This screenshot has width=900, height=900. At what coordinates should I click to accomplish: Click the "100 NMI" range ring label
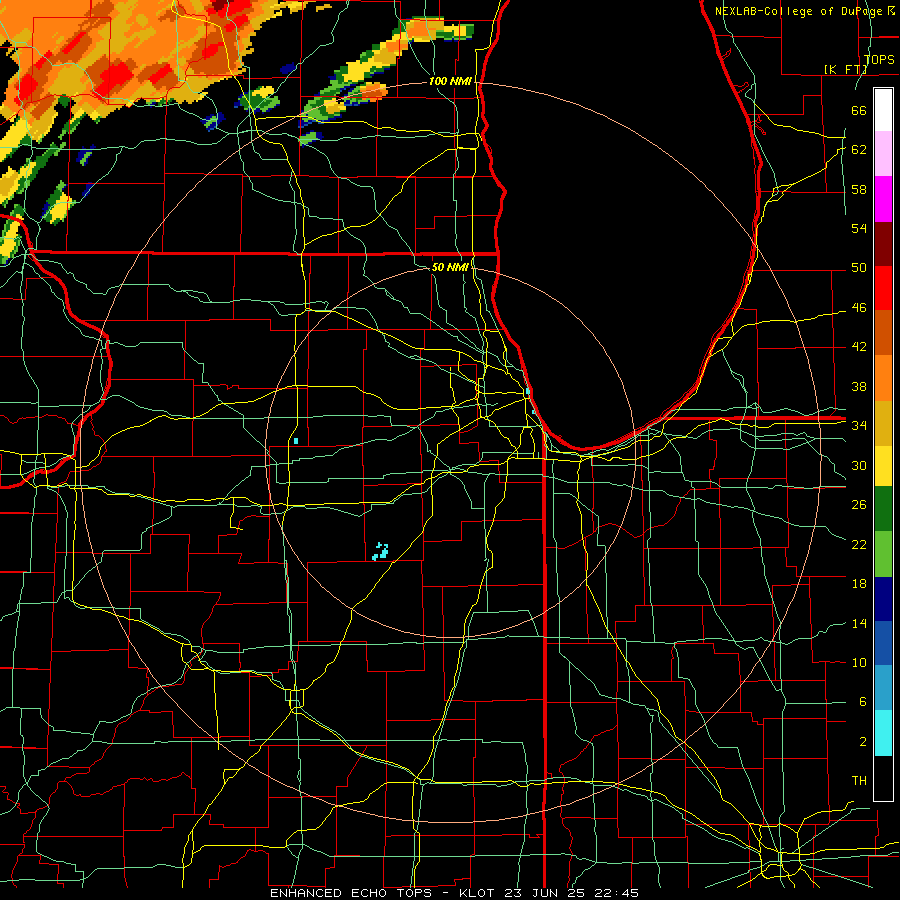point(450,81)
